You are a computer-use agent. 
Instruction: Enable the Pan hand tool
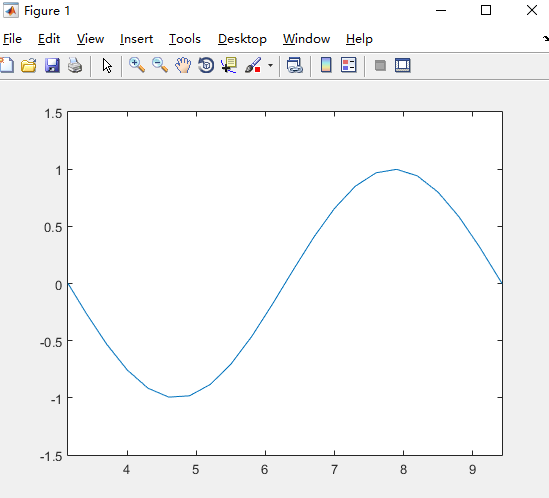tap(183, 65)
